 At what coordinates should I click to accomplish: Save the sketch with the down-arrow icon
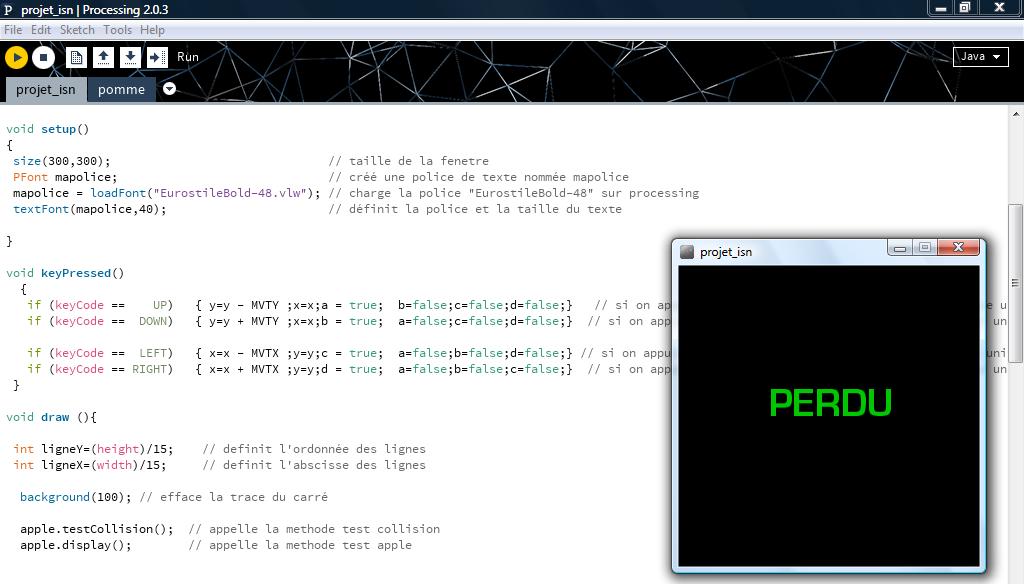pos(130,58)
